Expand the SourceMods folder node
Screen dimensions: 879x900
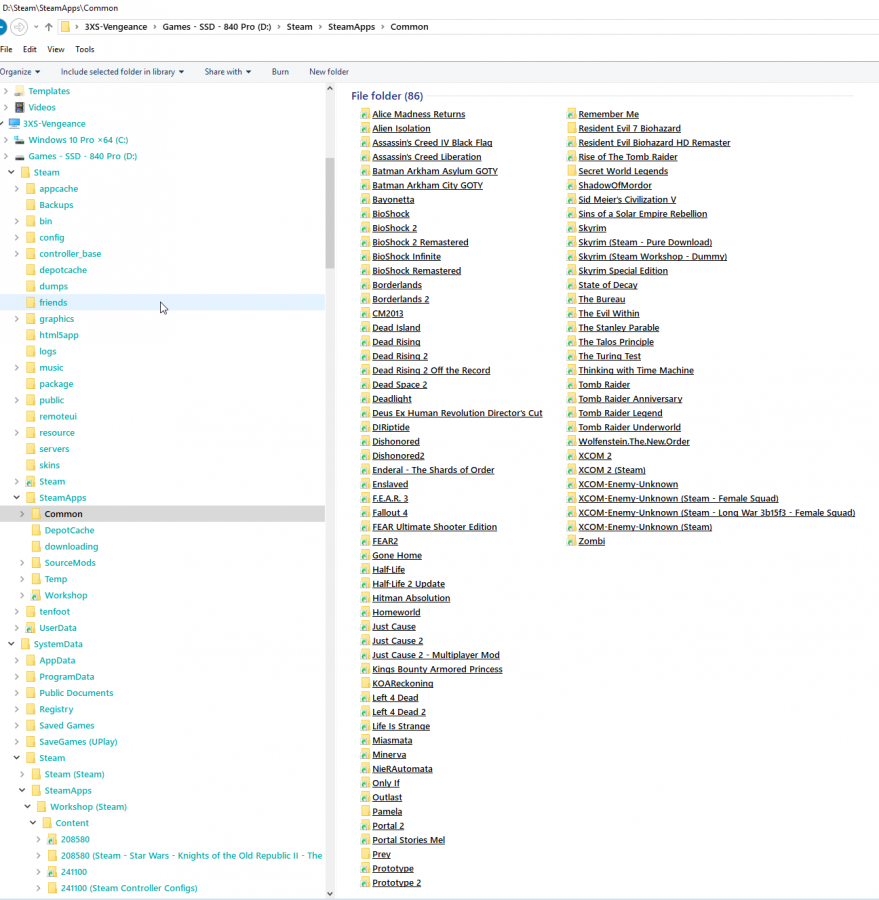click(22, 563)
